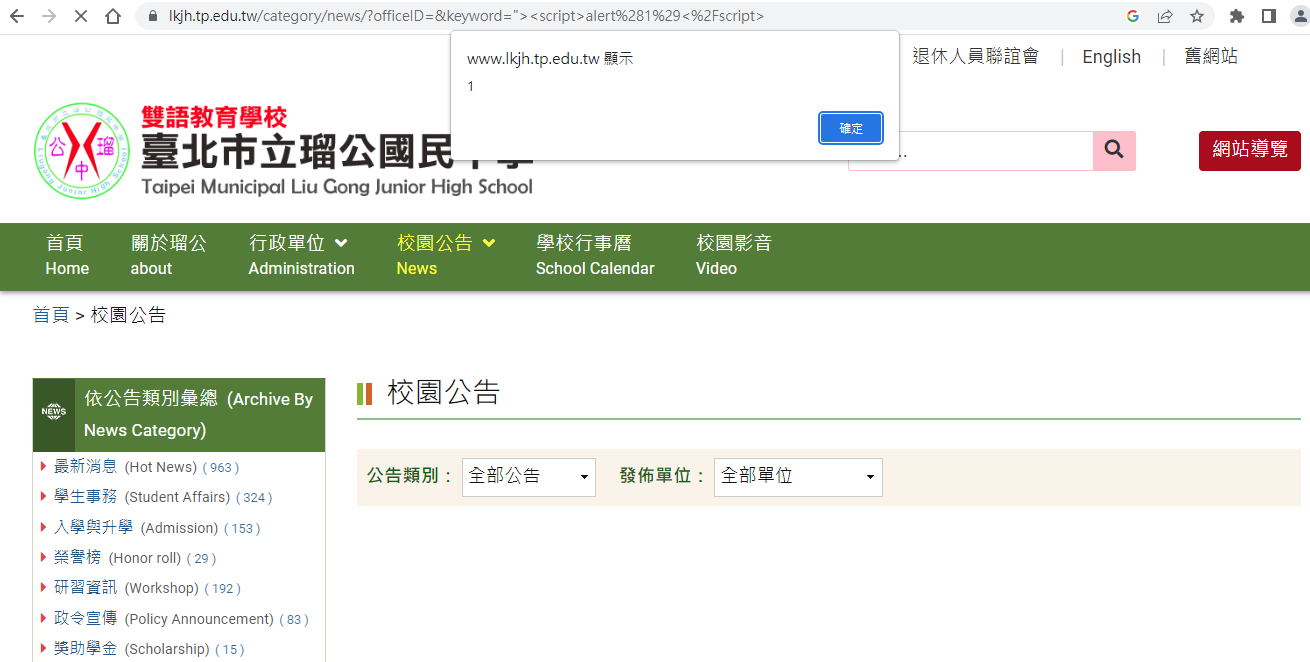
Task: Open the 舊網站 old site link
Action: coord(1211,56)
